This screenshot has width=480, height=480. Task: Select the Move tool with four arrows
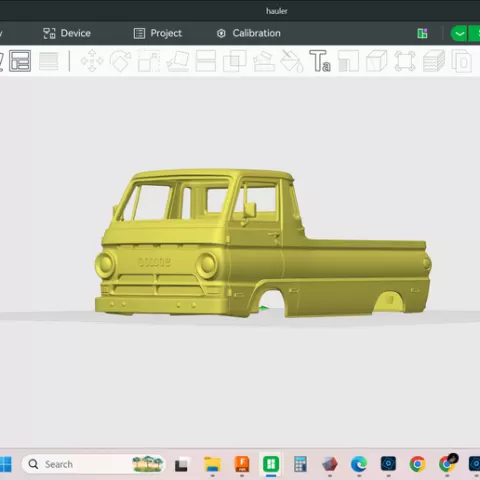92,61
